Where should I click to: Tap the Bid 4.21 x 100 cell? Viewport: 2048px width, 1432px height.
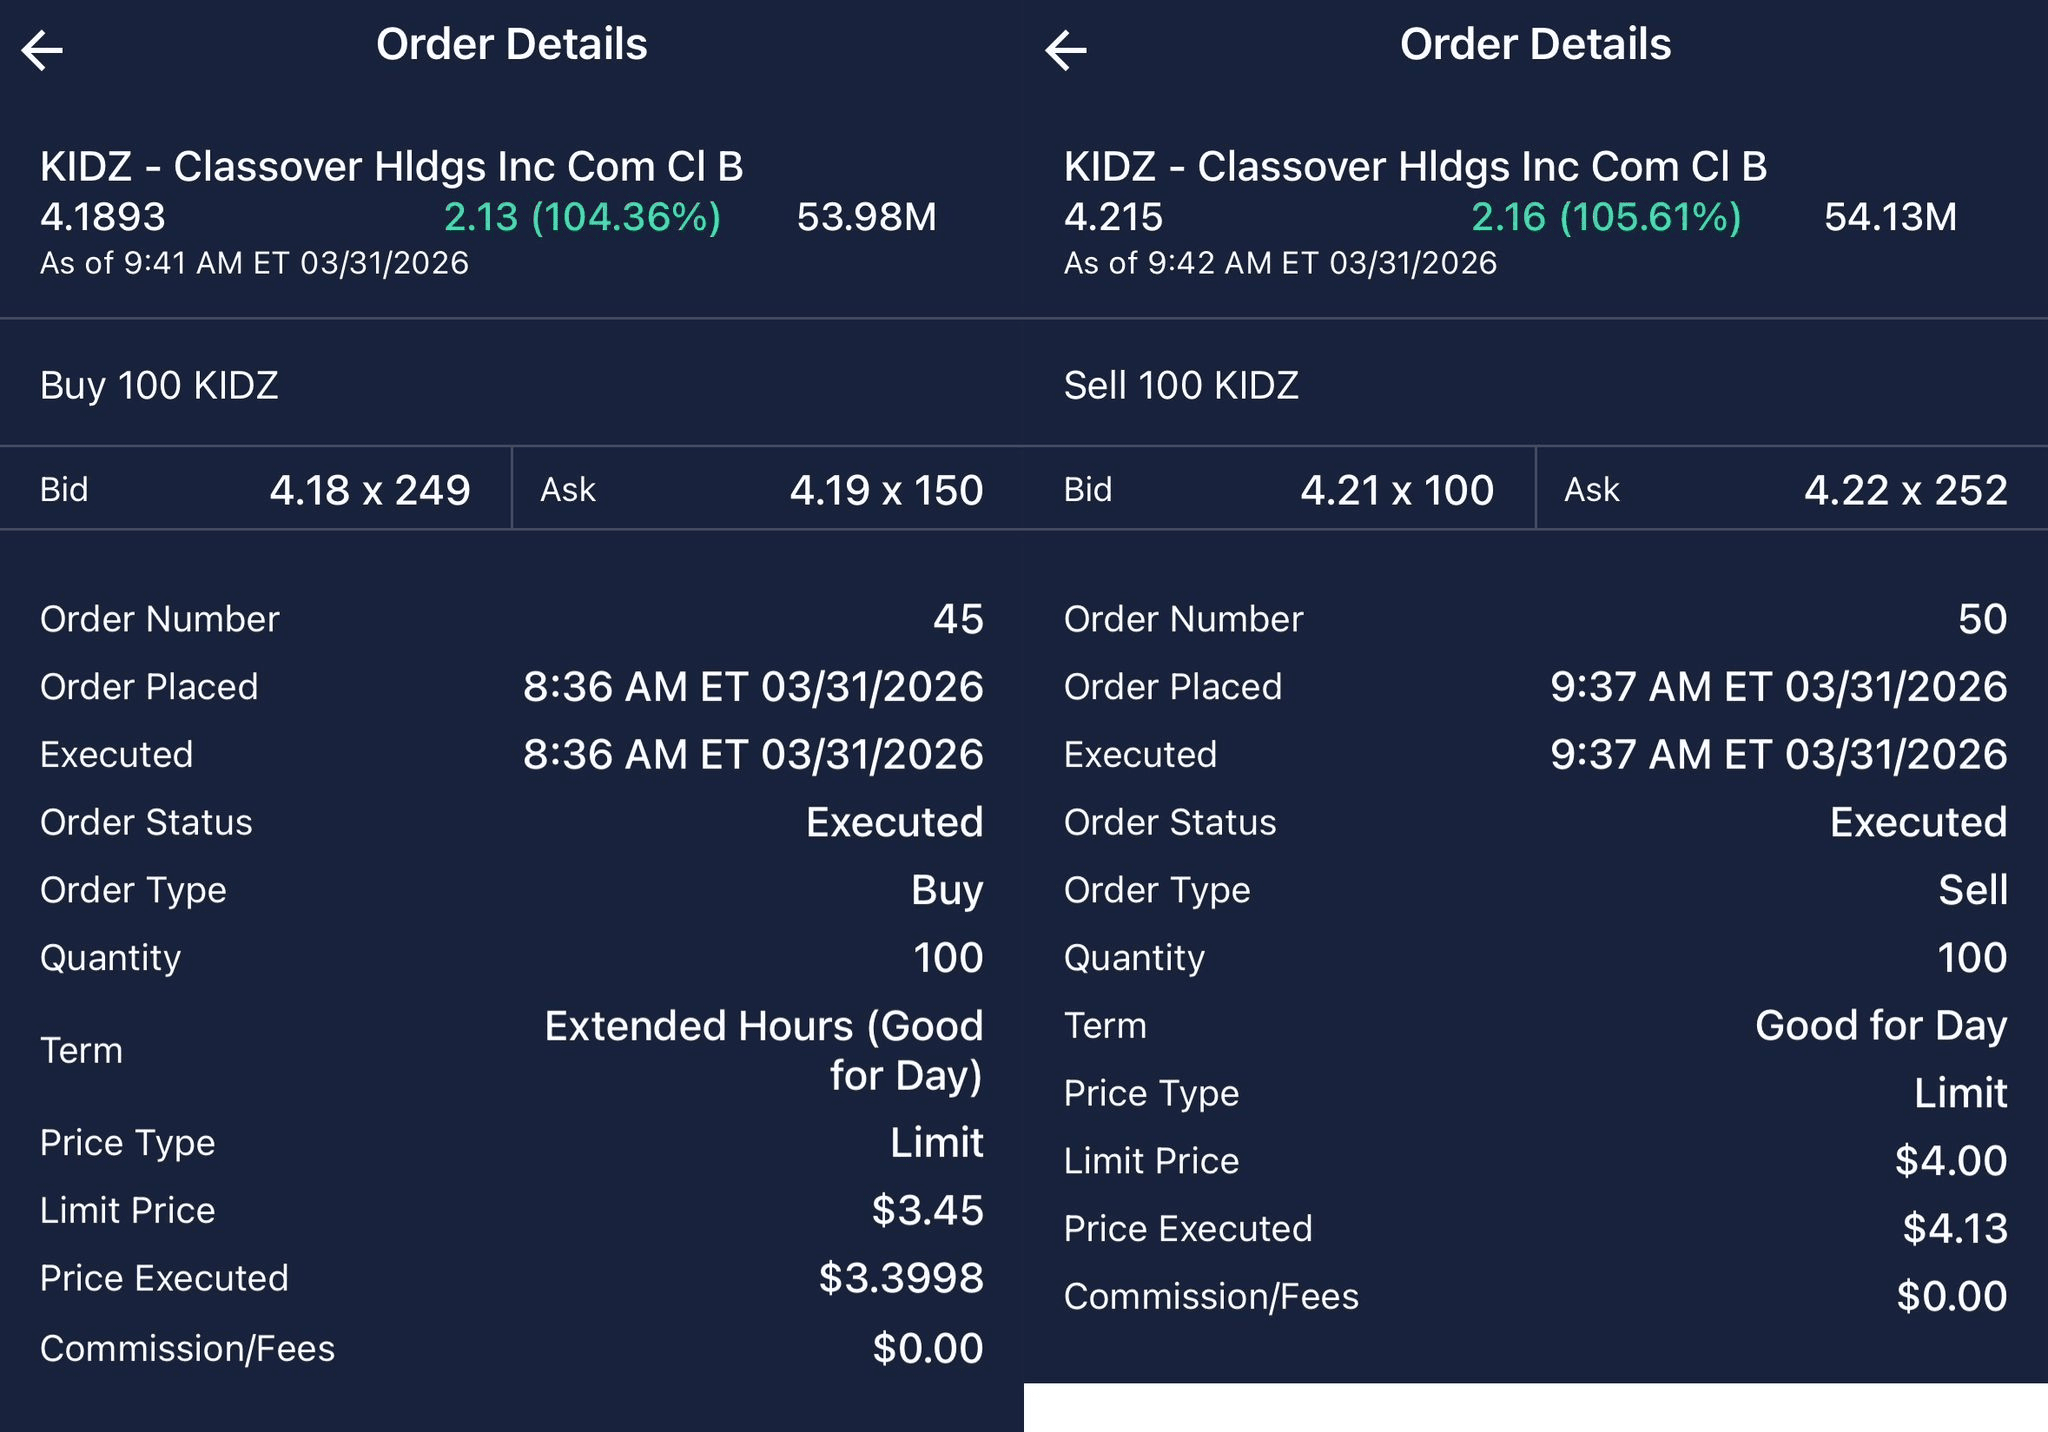(1279, 490)
